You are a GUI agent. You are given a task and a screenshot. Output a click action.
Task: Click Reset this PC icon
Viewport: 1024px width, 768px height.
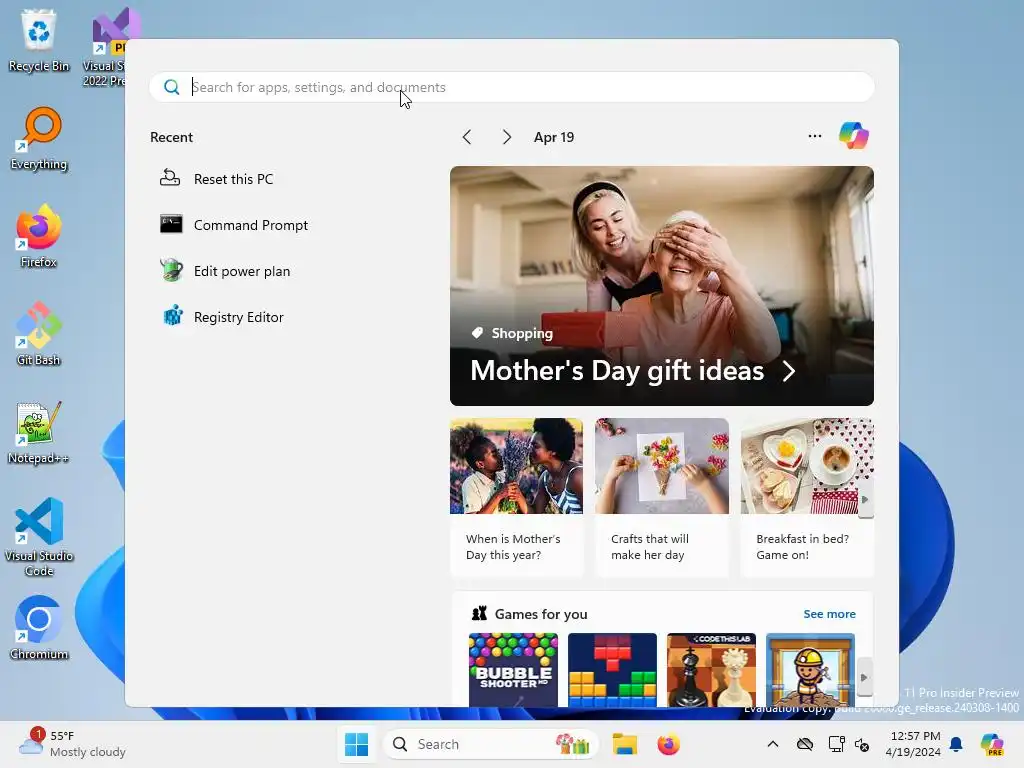coord(170,178)
